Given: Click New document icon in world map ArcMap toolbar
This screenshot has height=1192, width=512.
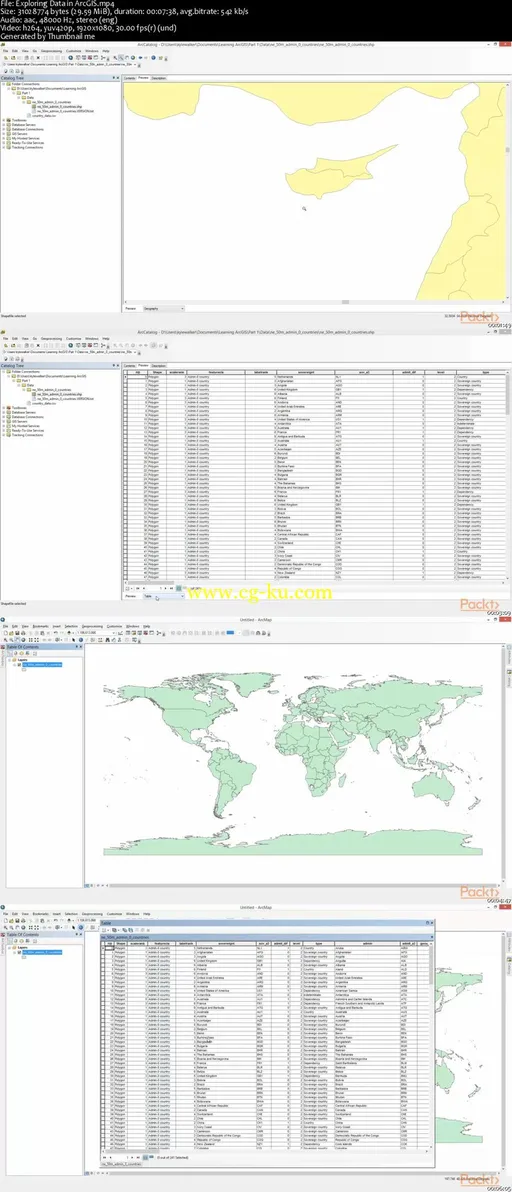Looking at the screenshot, I should coord(6,633).
